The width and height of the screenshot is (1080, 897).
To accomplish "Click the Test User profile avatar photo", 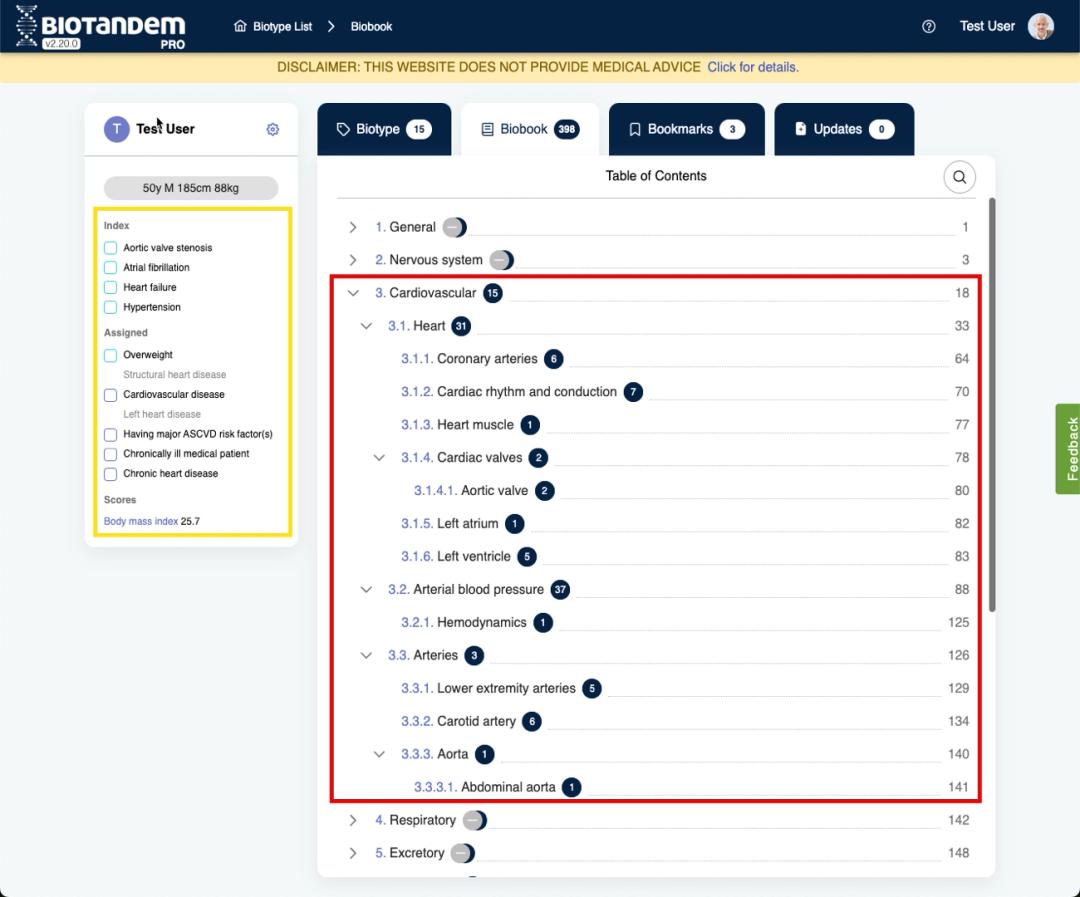I will coord(1041,27).
